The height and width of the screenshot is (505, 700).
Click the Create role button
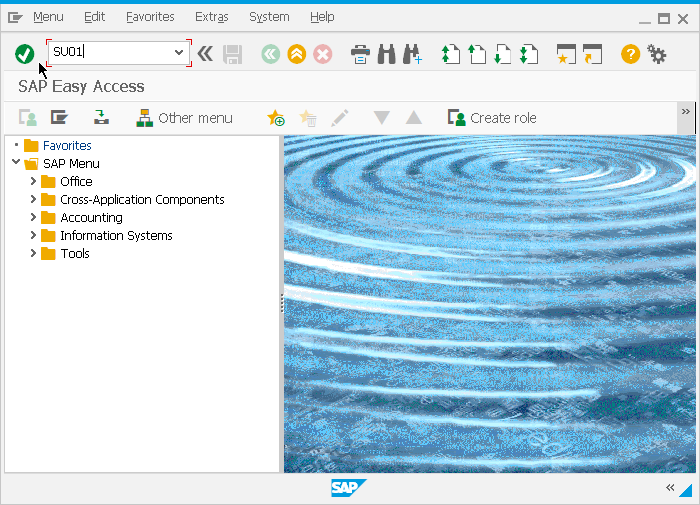tap(492, 118)
